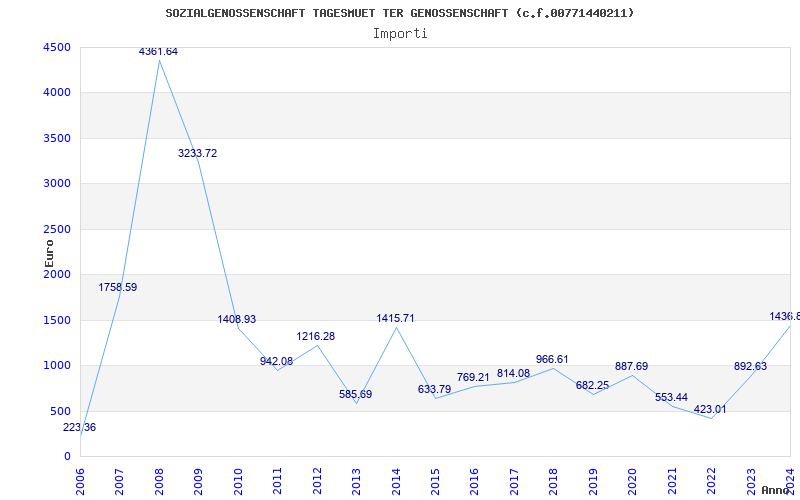Click the x-axis year 2006

[80, 481]
